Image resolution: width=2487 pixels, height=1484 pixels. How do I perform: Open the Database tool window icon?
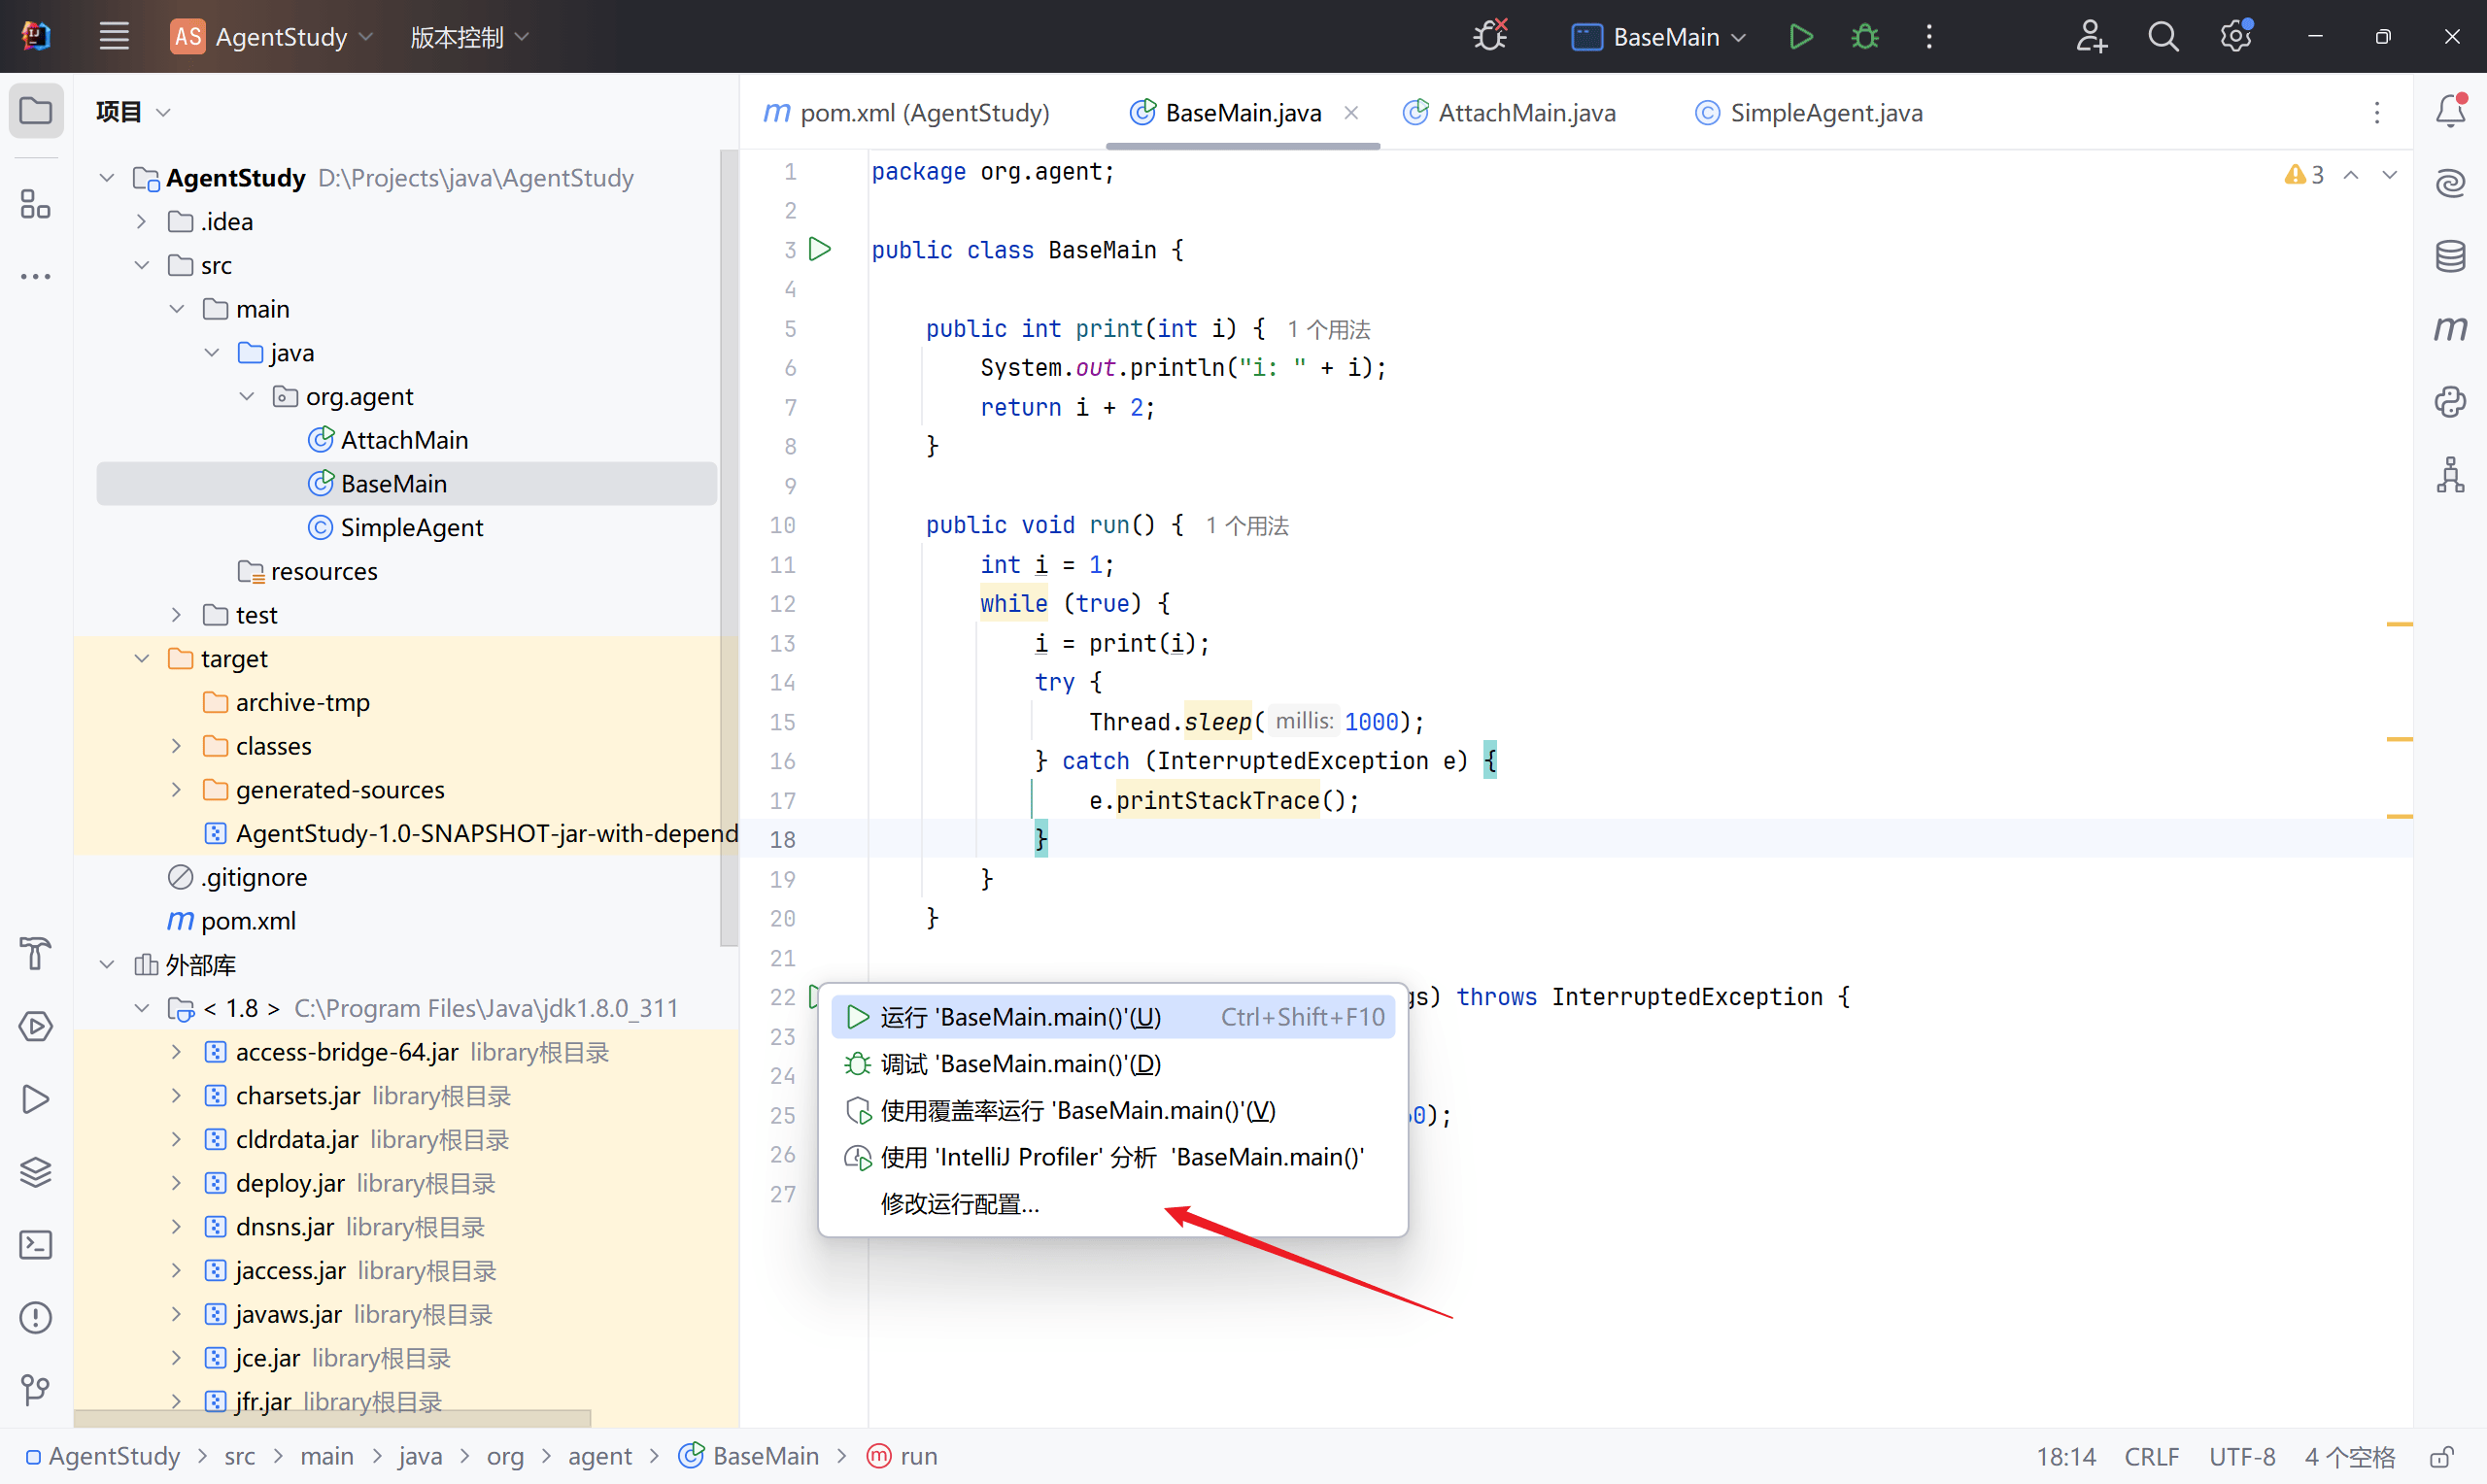(2450, 256)
